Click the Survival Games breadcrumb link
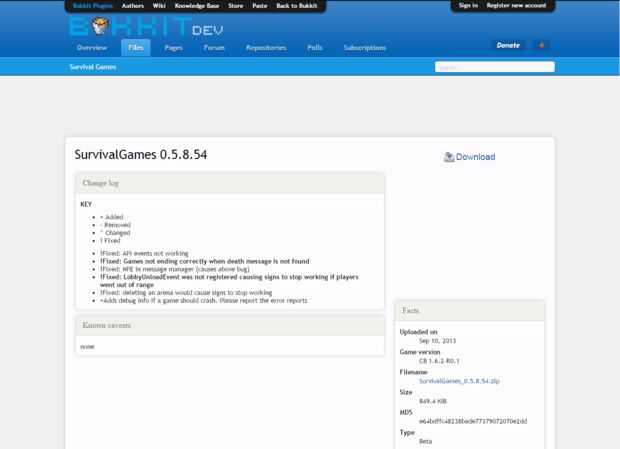This screenshot has width=620, height=449. (93, 67)
